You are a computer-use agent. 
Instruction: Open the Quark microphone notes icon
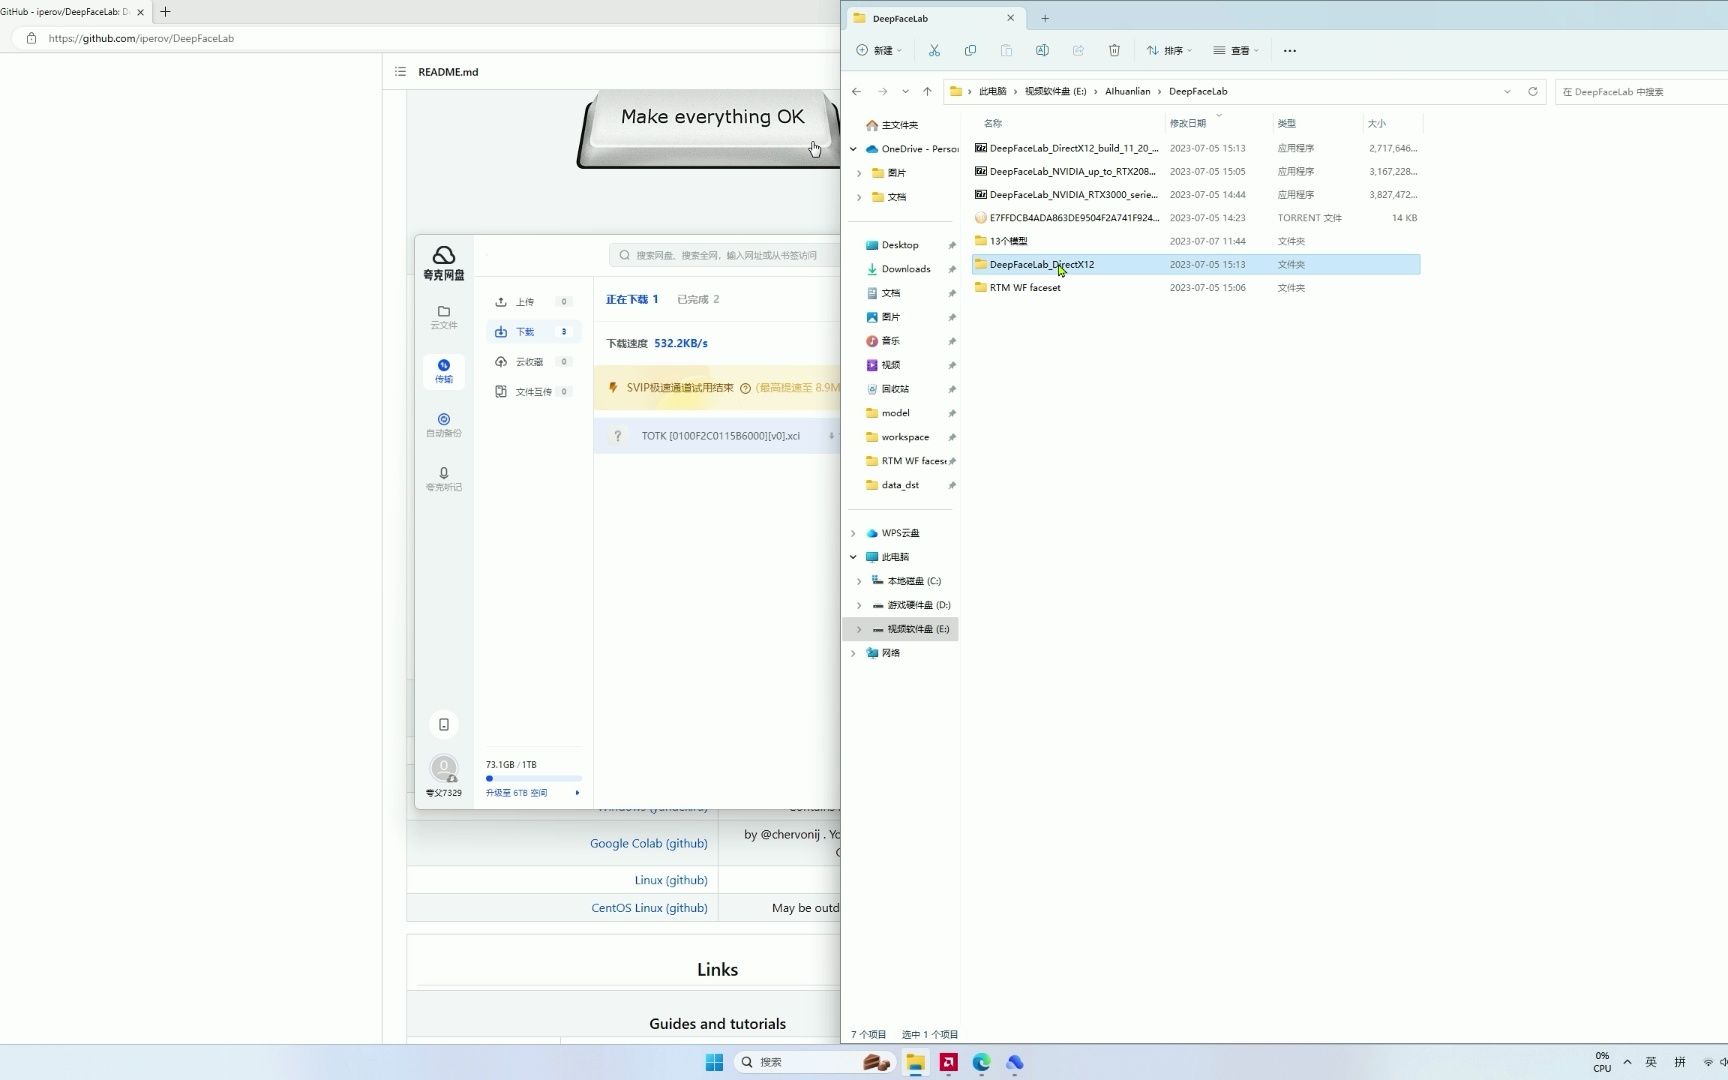444,479
